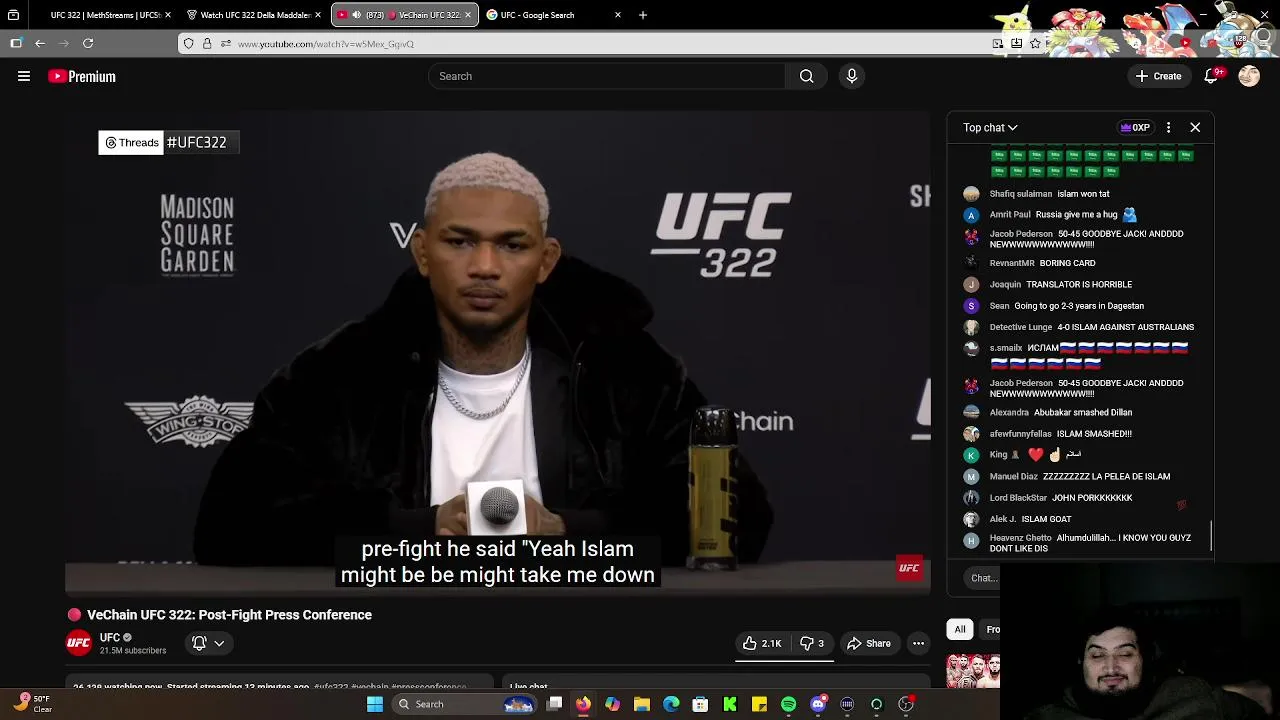
Task: Go to YouTube Premium home logo
Action: click(82, 76)
